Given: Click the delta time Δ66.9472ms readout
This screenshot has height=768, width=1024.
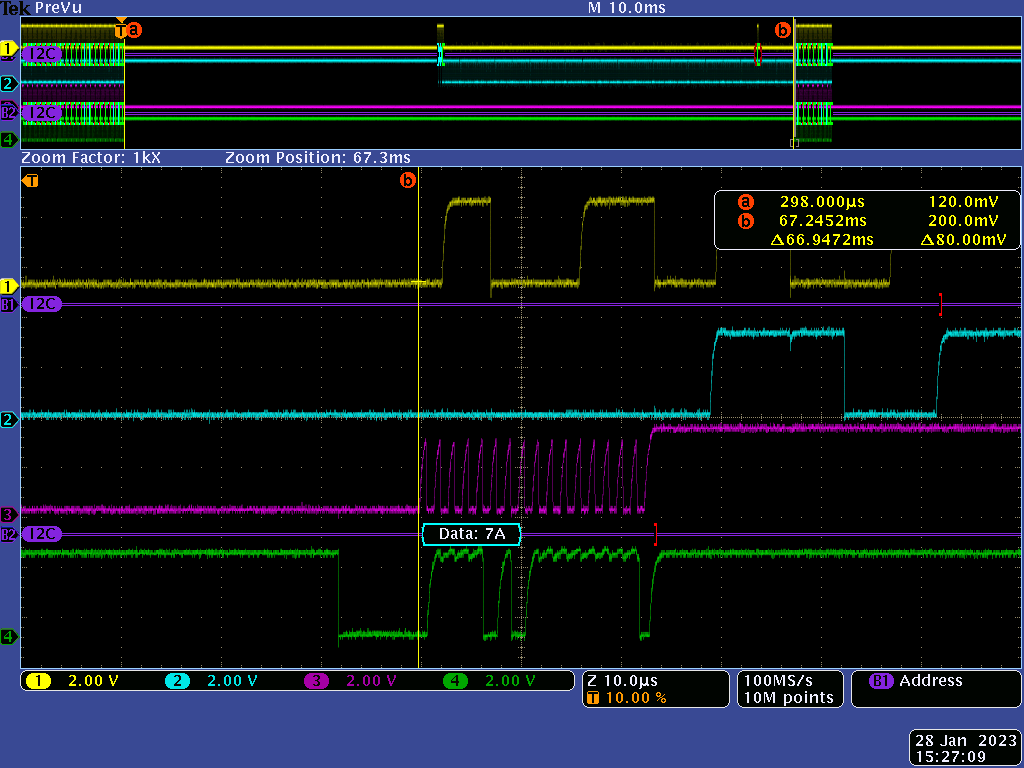Looking at the screenshot, I should pos(822,240).
